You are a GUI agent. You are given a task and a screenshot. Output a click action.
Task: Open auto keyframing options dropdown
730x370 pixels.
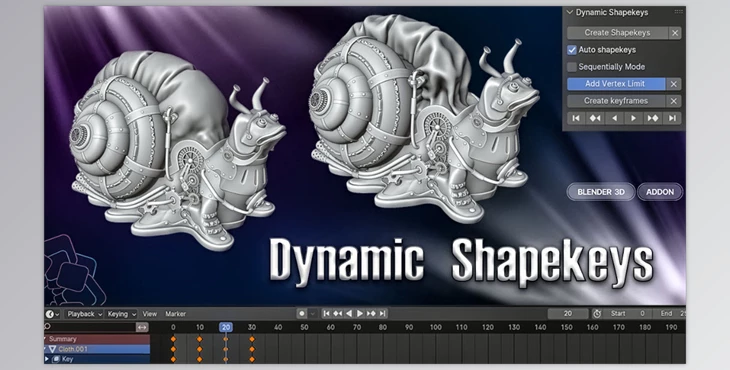313,314
